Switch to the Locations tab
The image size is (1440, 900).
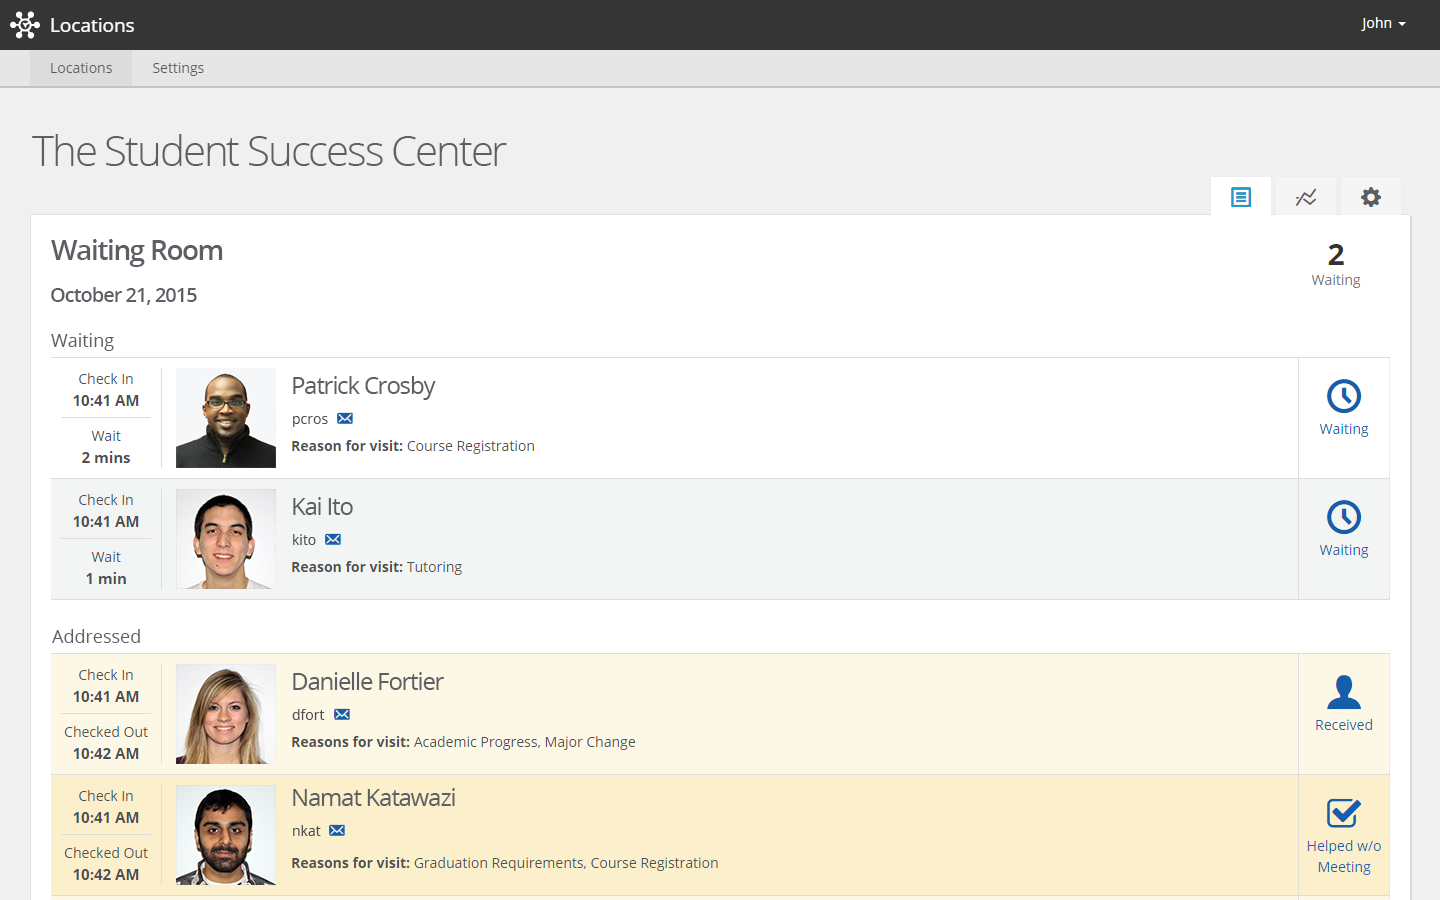click(x=81, y=68)
